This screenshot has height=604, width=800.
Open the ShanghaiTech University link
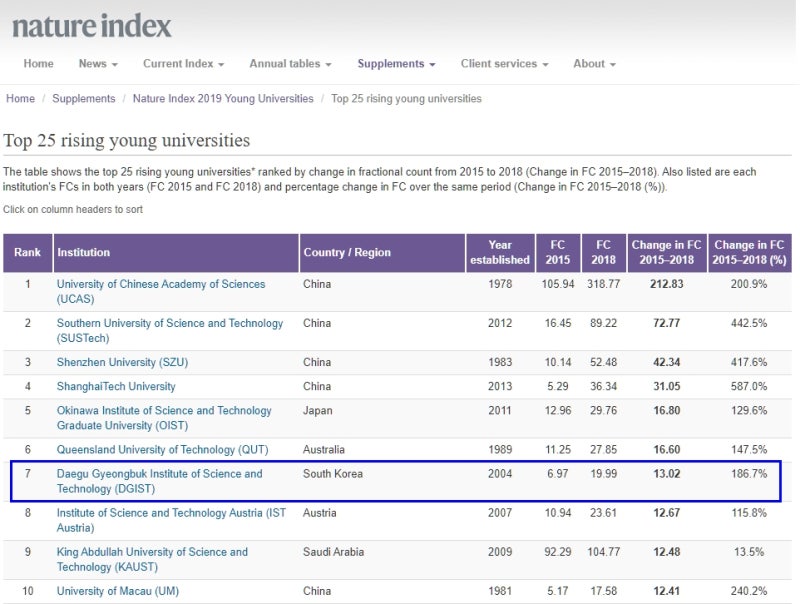click(x=116, y=386)
